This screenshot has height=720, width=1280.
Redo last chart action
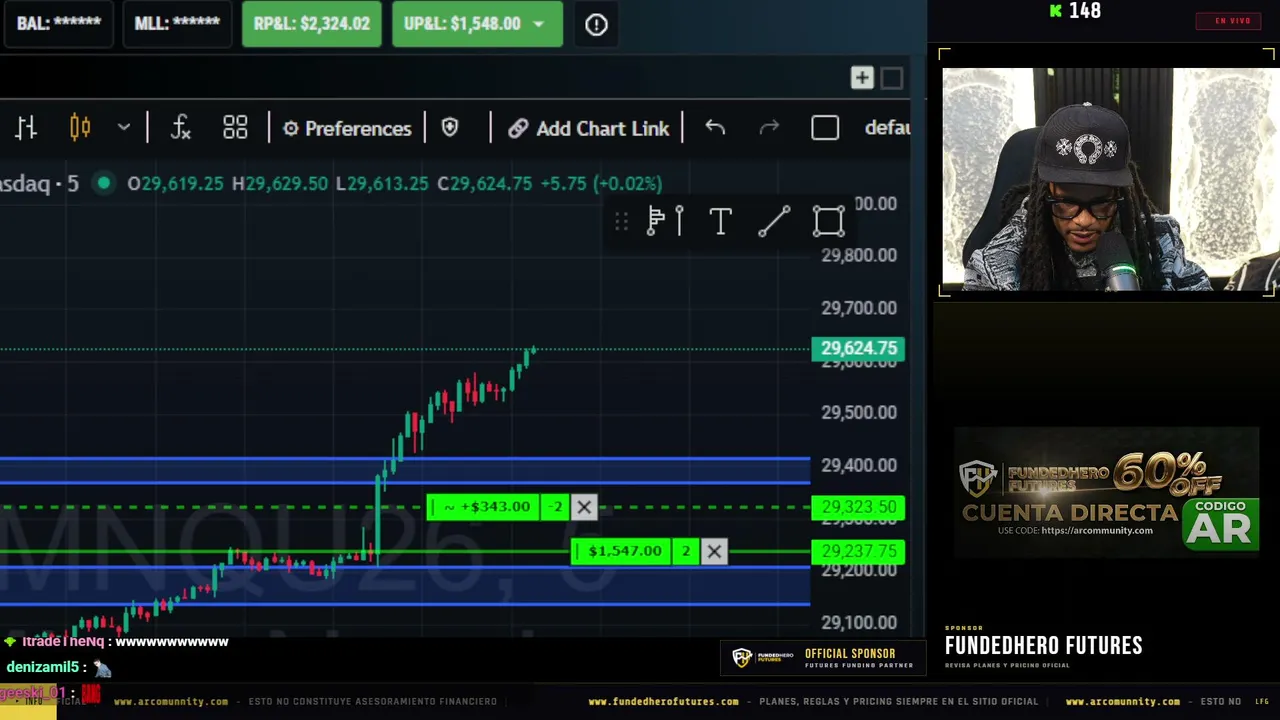click(769, 128)
